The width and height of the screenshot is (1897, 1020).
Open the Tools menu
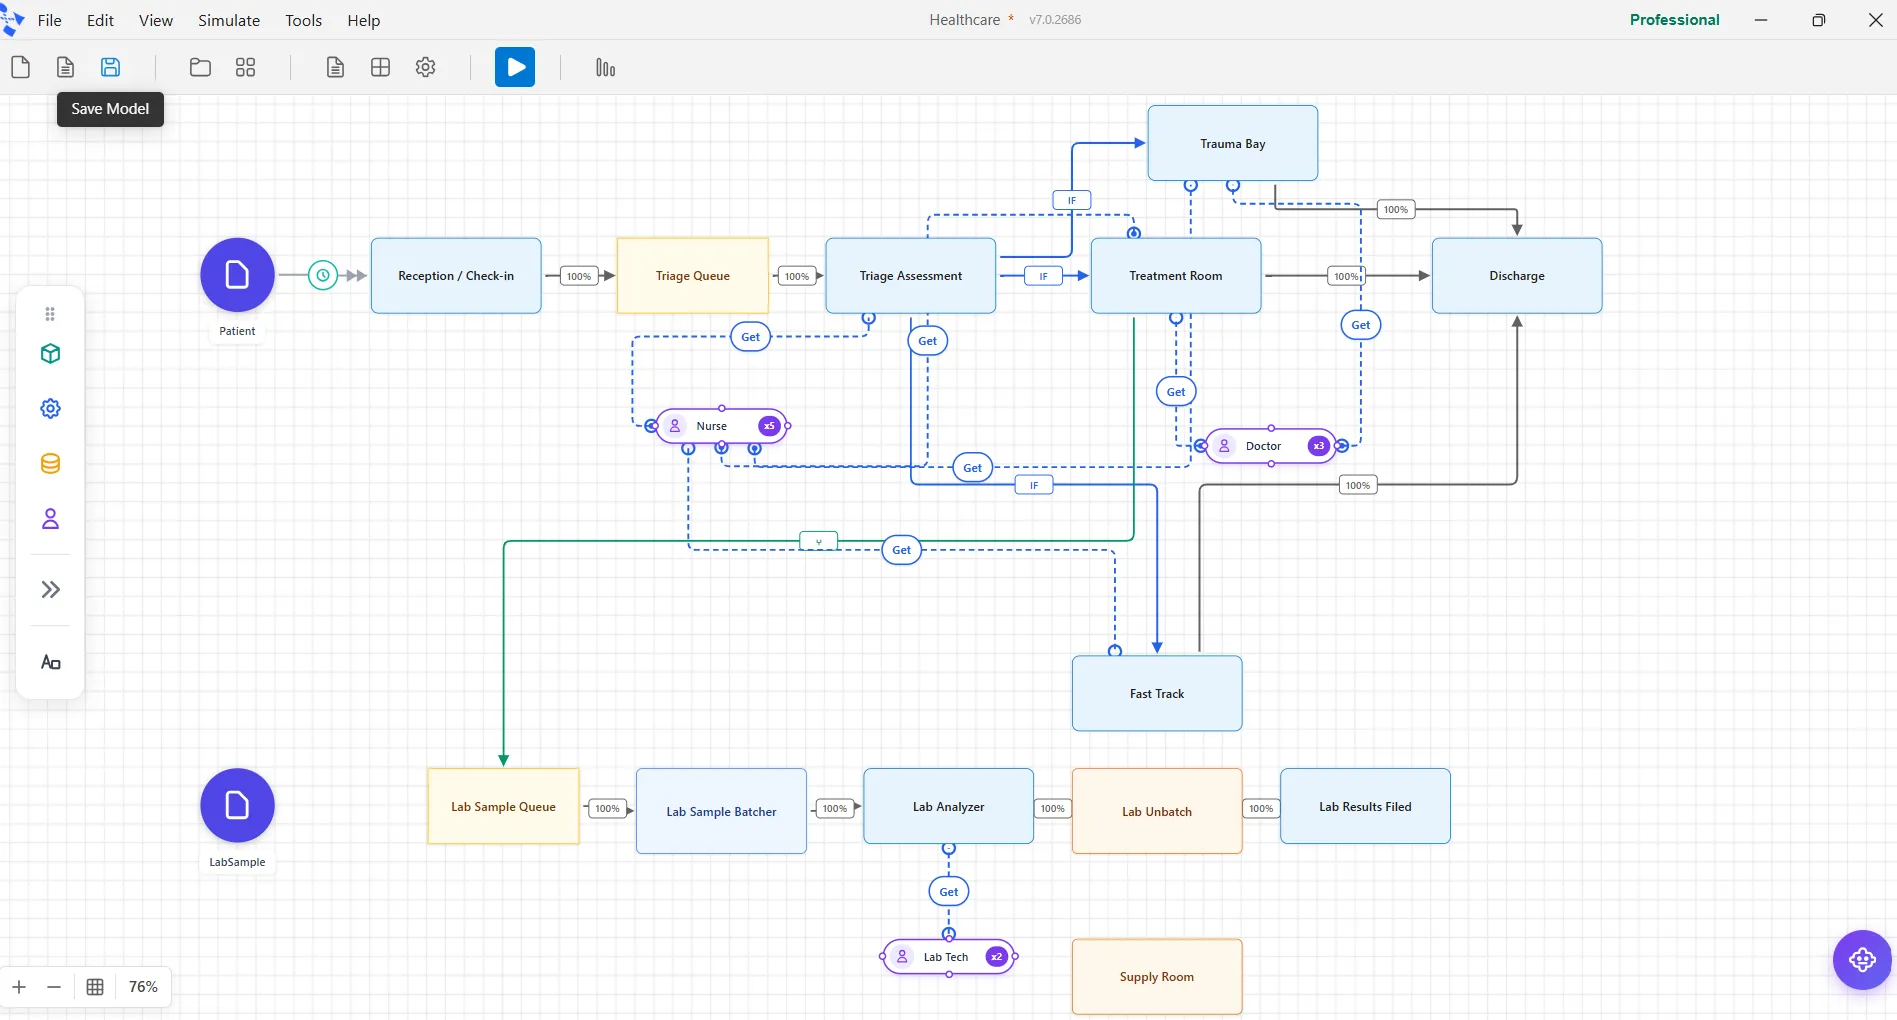coord(303,20)
